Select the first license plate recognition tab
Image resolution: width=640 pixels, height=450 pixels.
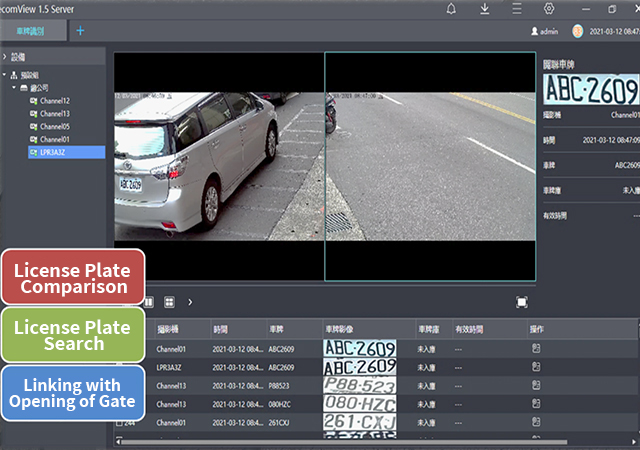coord(33,31)
